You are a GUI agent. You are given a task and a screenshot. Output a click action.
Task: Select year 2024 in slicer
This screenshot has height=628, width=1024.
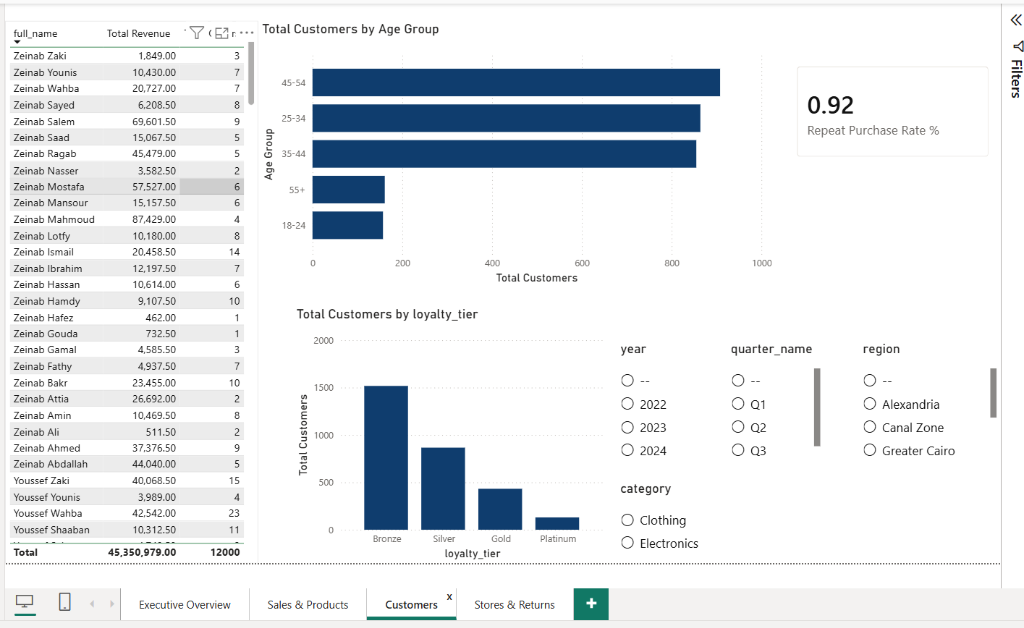628,450
